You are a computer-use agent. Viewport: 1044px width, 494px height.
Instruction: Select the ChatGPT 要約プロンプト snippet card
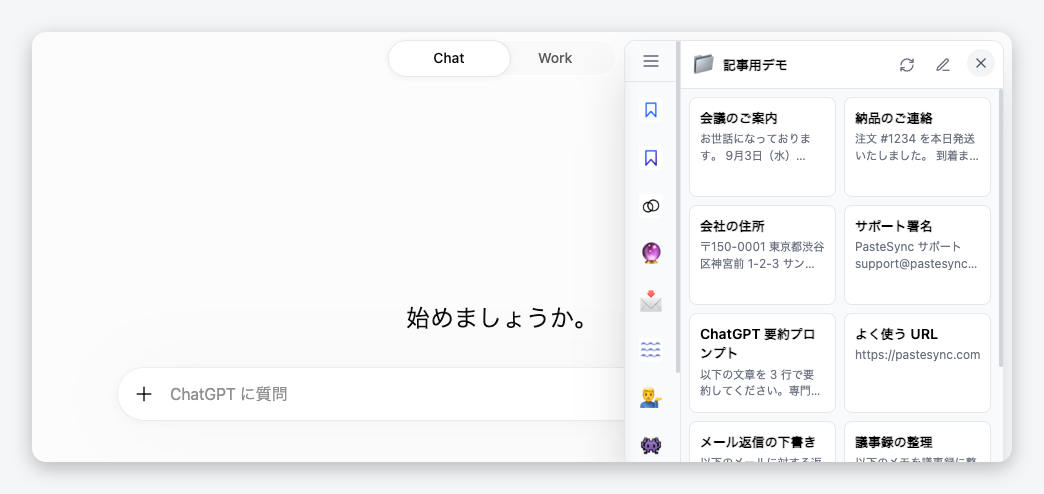pyautogui.click(x=762, y=363)
